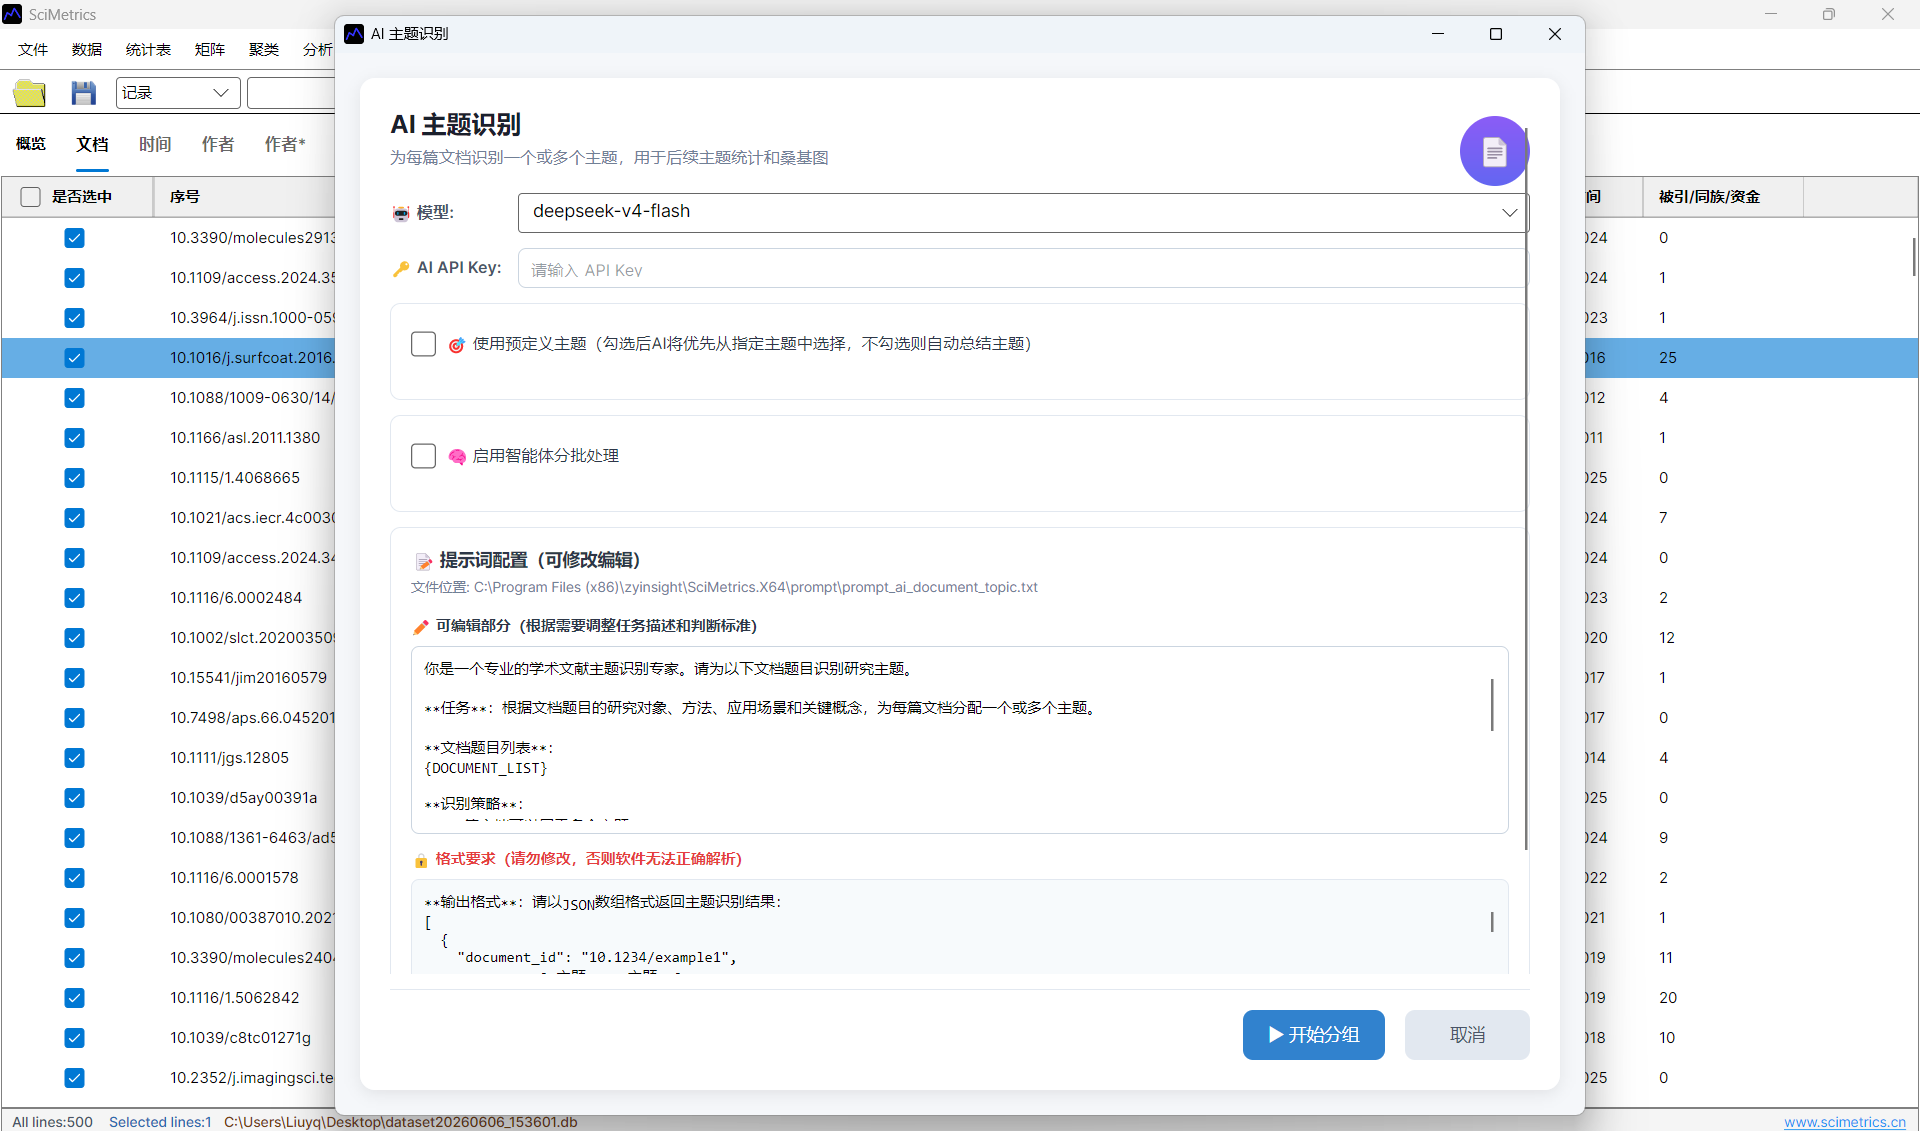Viewport: 1920px width, 1131px height.
Task: Uncheck row 10.1115/1.4068665 checkbox
Action: [x=74, y=478]
